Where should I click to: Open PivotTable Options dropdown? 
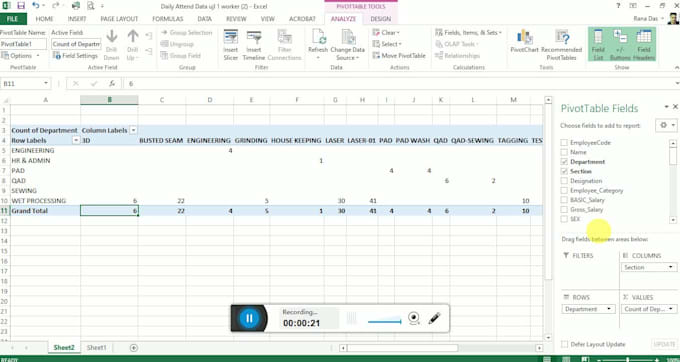point(21,55)
